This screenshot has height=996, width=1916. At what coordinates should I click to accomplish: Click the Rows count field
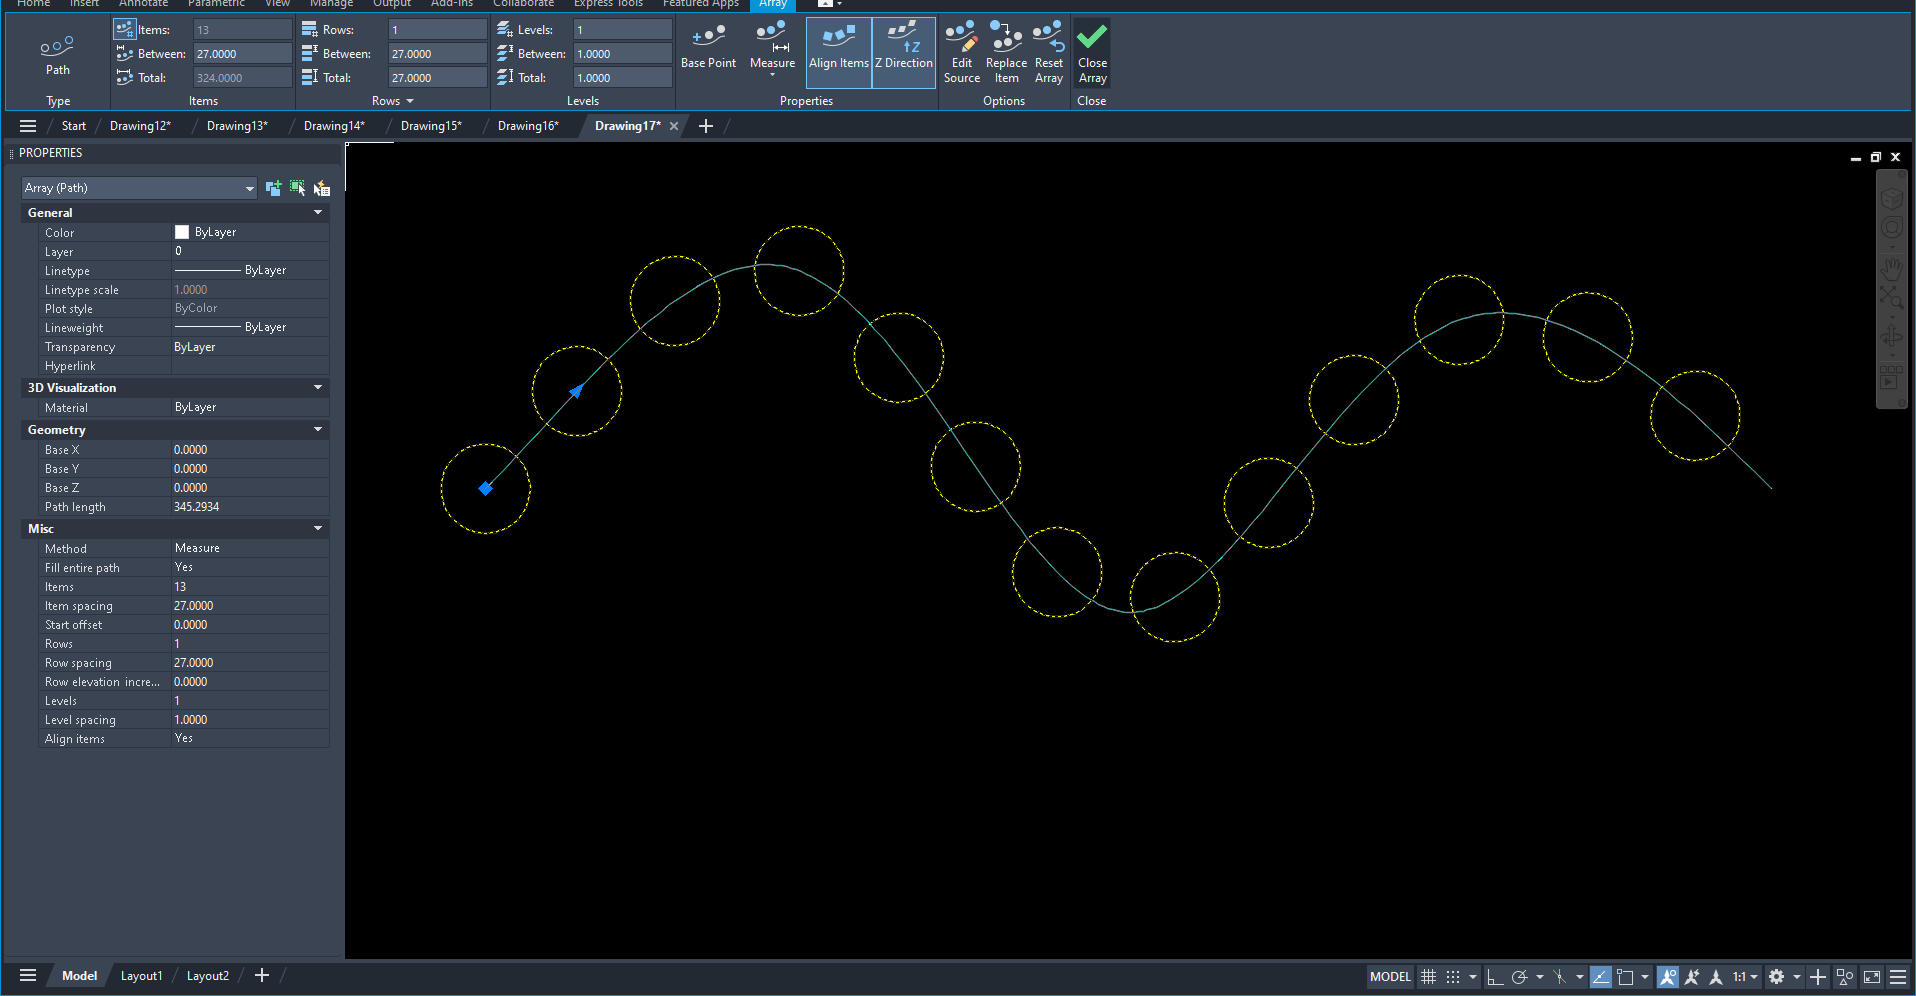437,30
